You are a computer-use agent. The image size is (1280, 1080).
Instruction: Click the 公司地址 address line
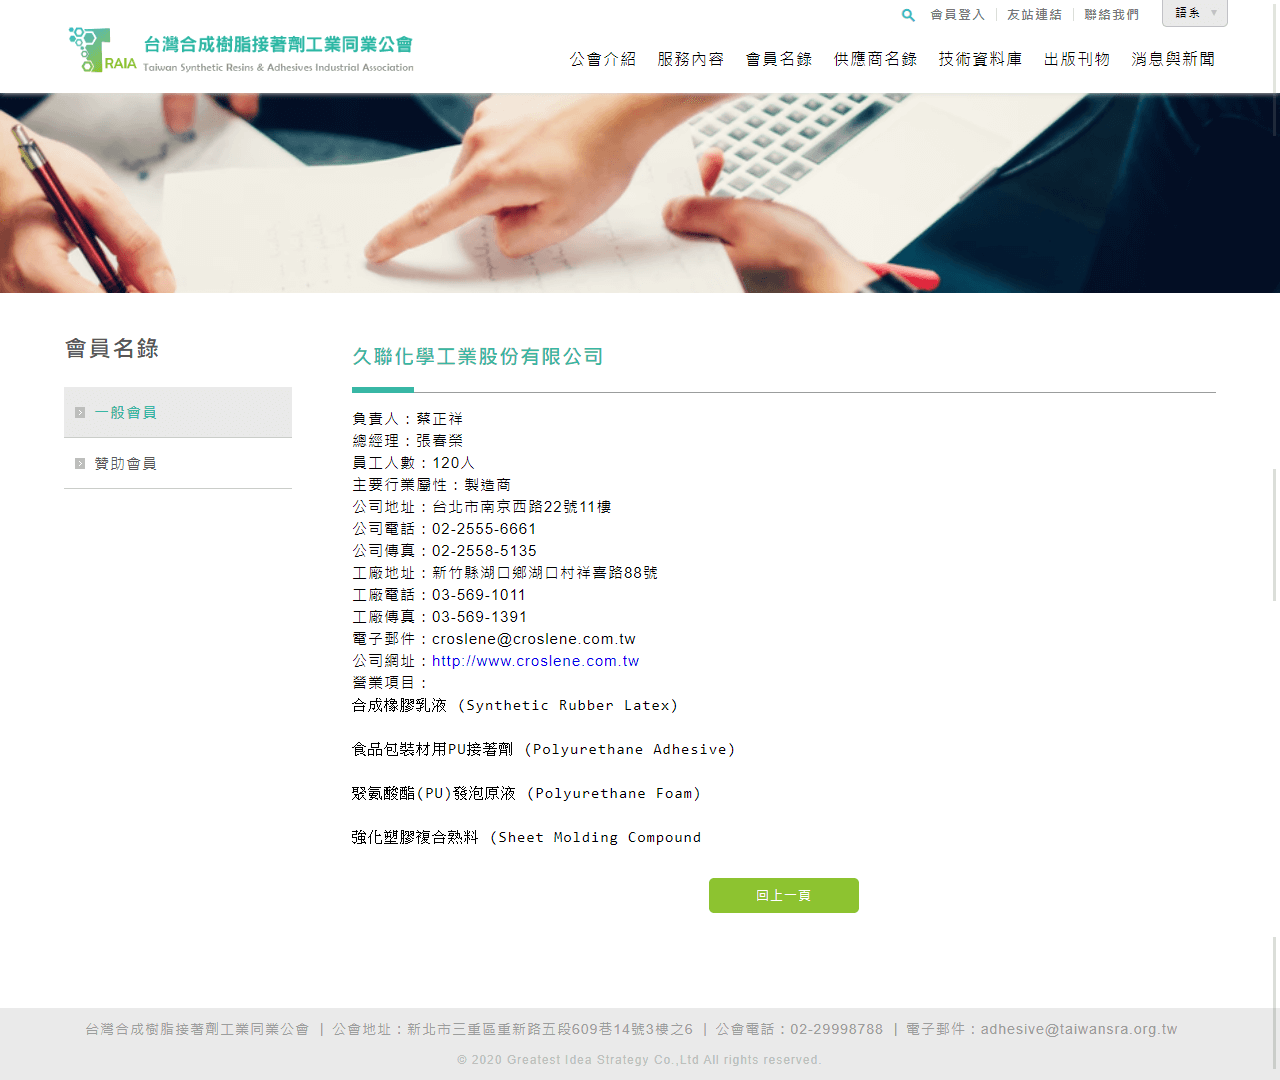pyautogui.click(x=482, y=507)
